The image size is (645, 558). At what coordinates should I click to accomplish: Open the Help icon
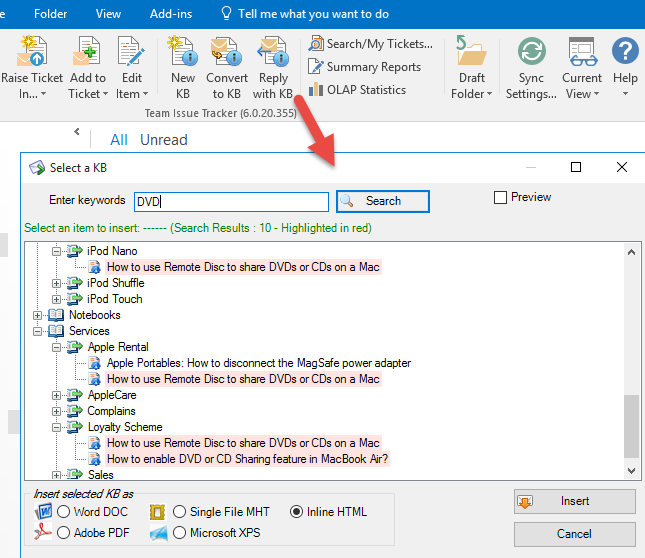pos(625,50)
